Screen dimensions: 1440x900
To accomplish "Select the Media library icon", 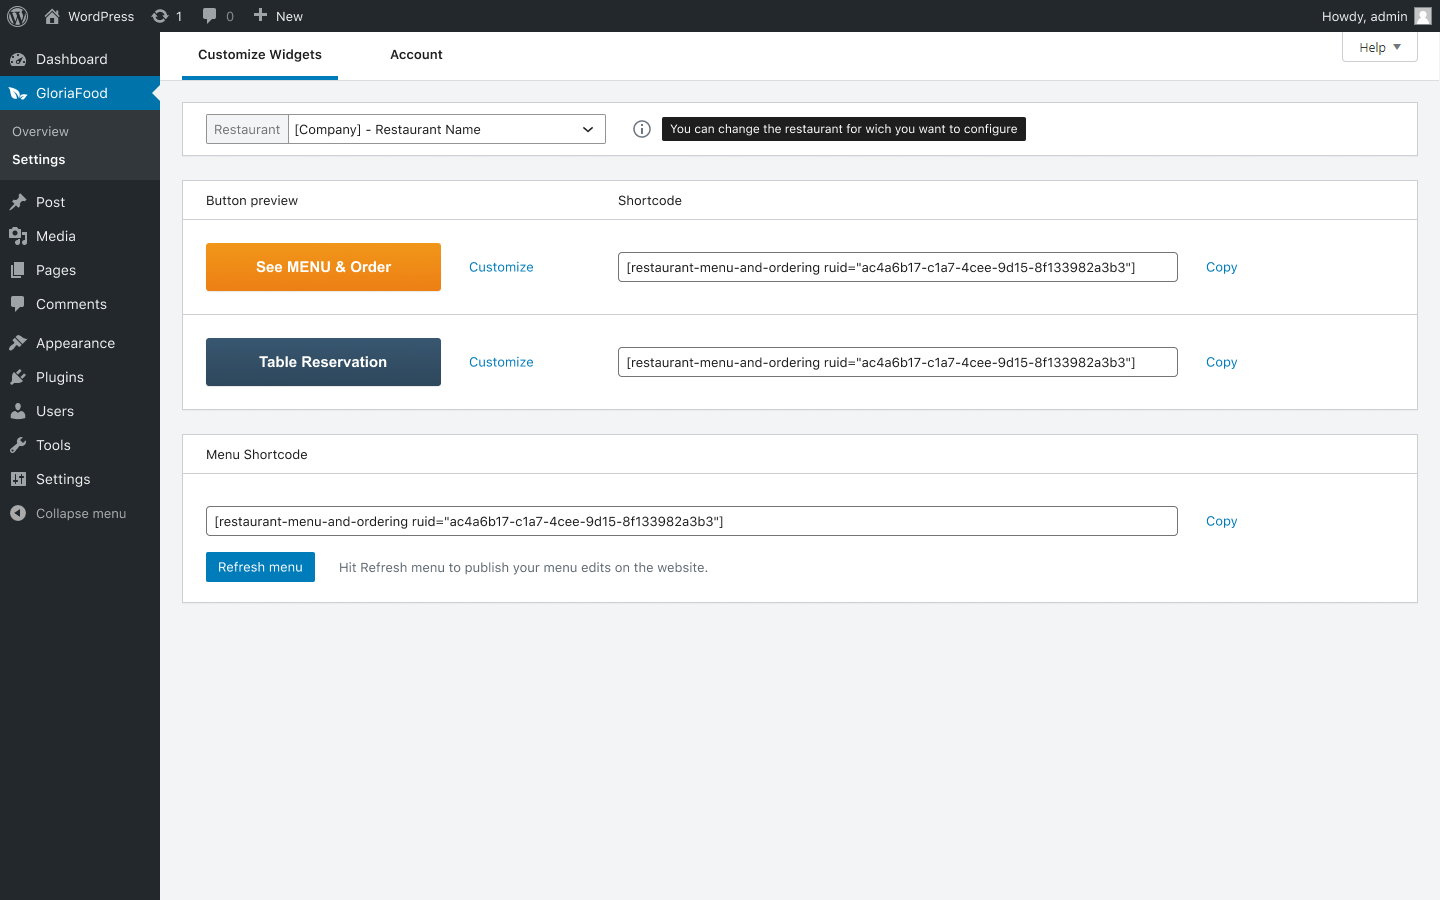I will 18,236.
